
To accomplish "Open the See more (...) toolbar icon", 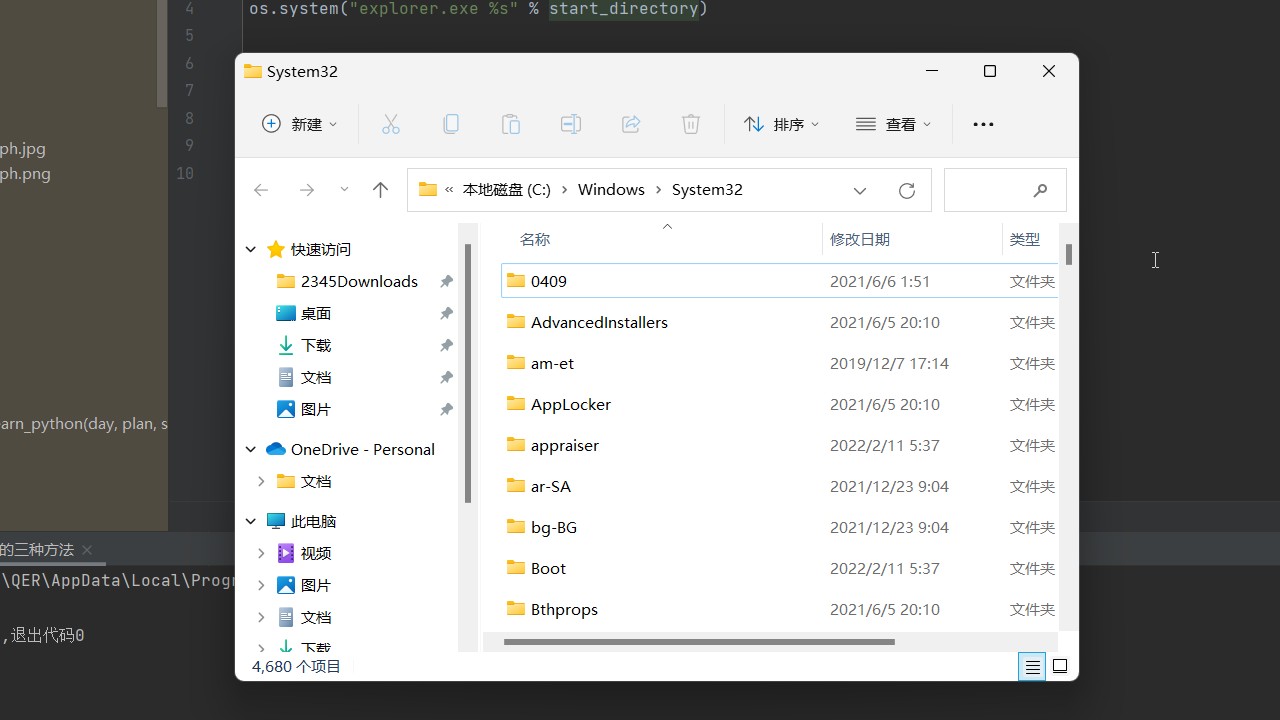I will (x=983, y=123).
